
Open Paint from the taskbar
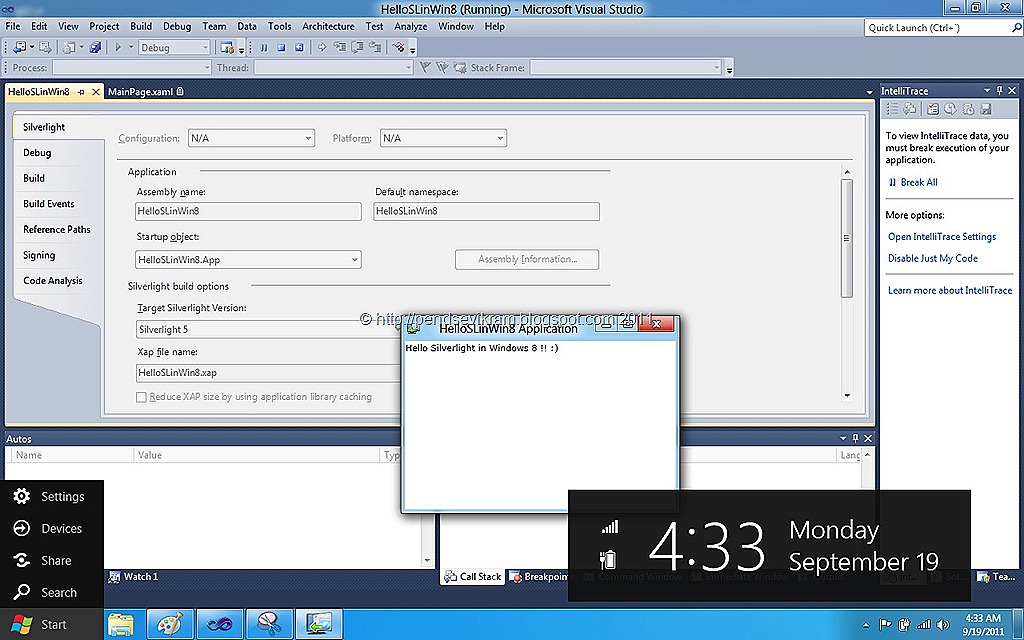[x=170, y=624]
